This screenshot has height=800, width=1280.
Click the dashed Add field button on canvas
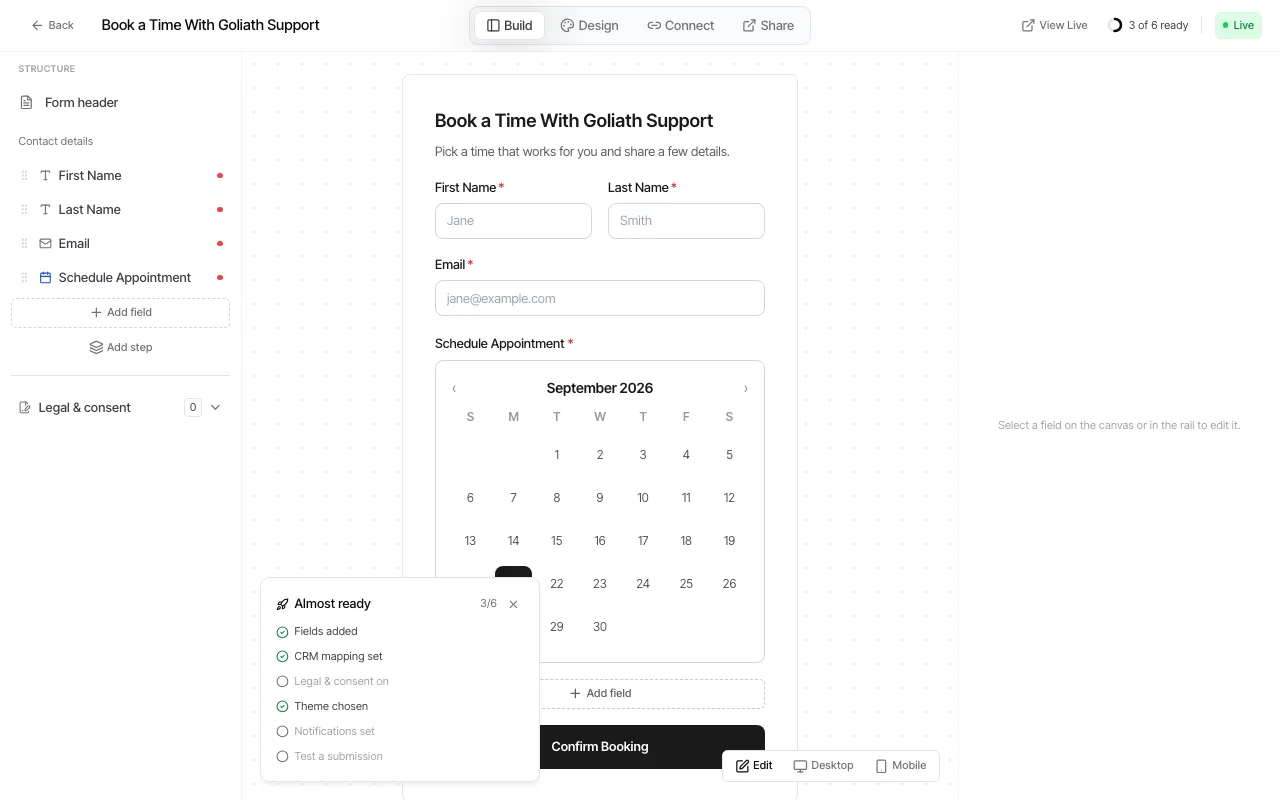652,693
